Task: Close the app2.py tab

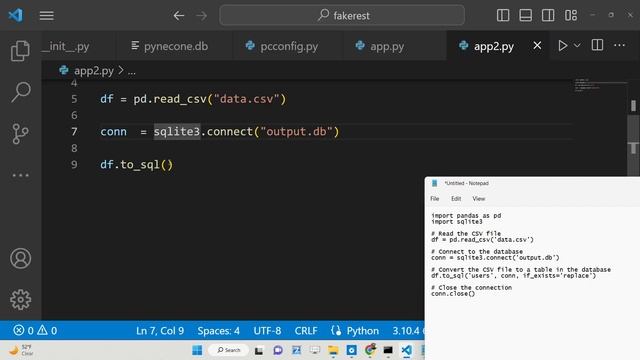Action: pos(537,46)
